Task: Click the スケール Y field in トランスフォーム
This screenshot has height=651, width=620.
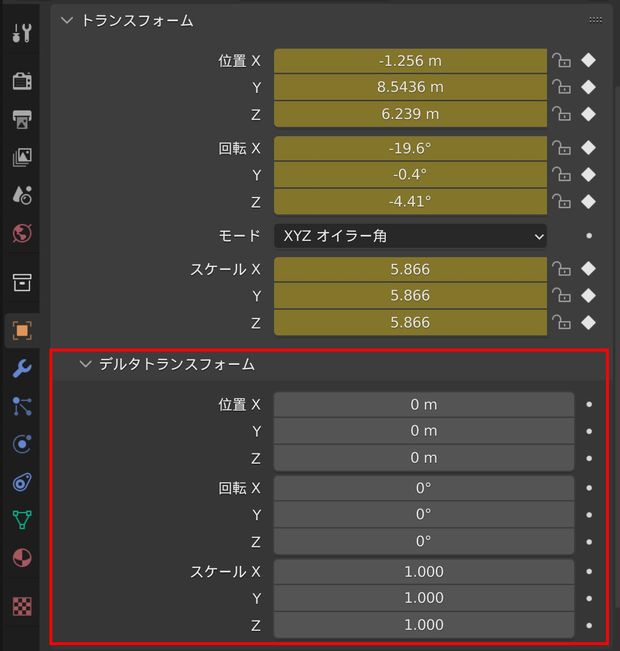Action: [x=410, y=296]
